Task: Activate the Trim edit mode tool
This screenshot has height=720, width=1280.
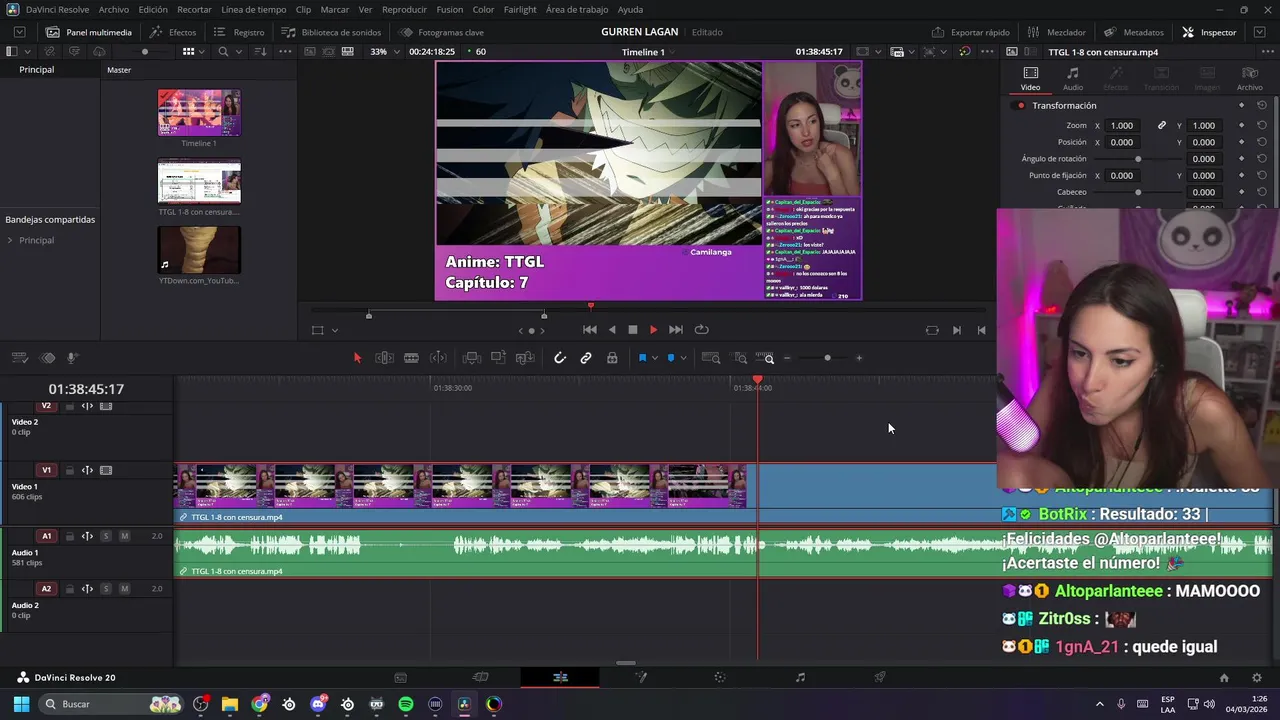Action: (384, 358)
